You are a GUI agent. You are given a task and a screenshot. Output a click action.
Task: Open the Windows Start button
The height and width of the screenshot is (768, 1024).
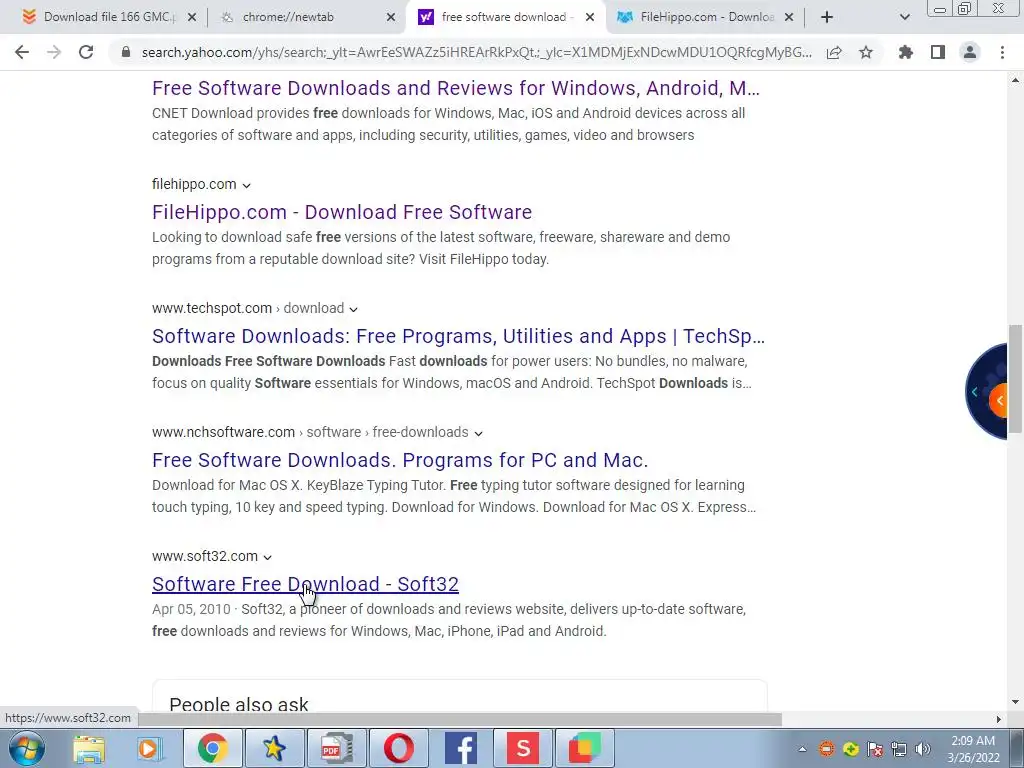pyautogui.click(x=27, y=748)
